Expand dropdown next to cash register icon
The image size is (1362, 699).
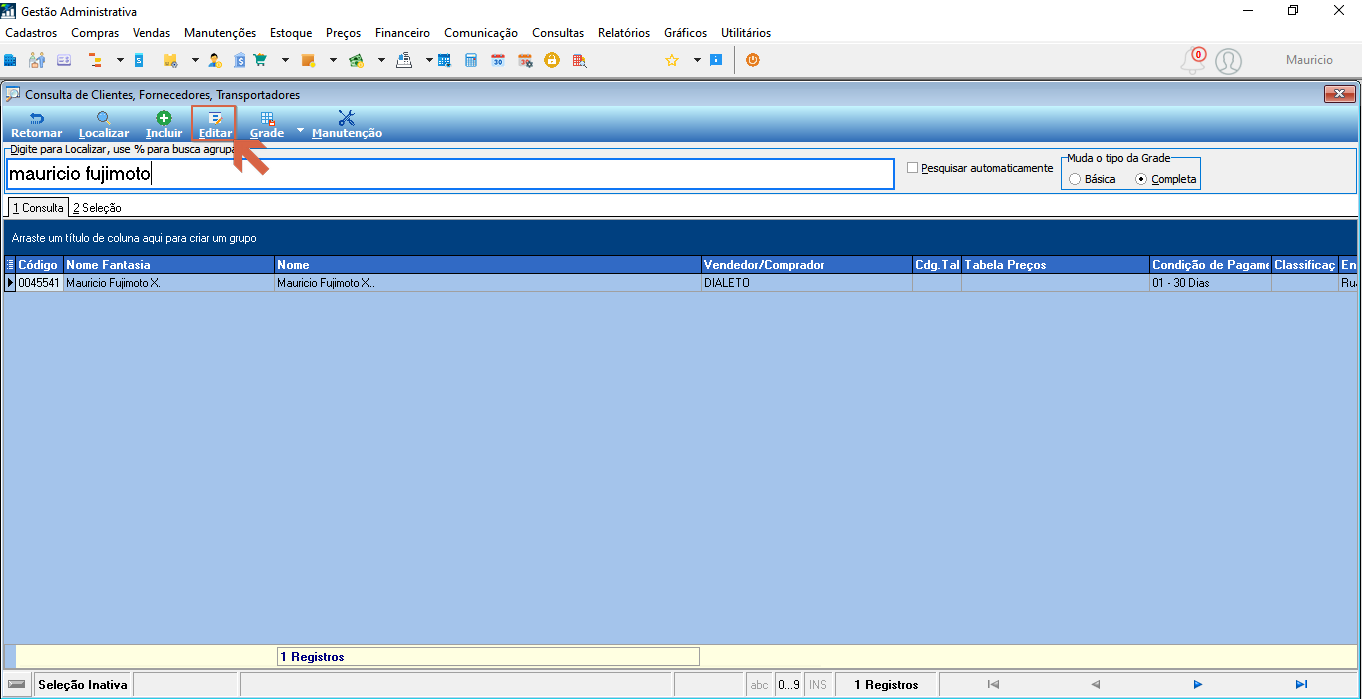click(429, 60)
